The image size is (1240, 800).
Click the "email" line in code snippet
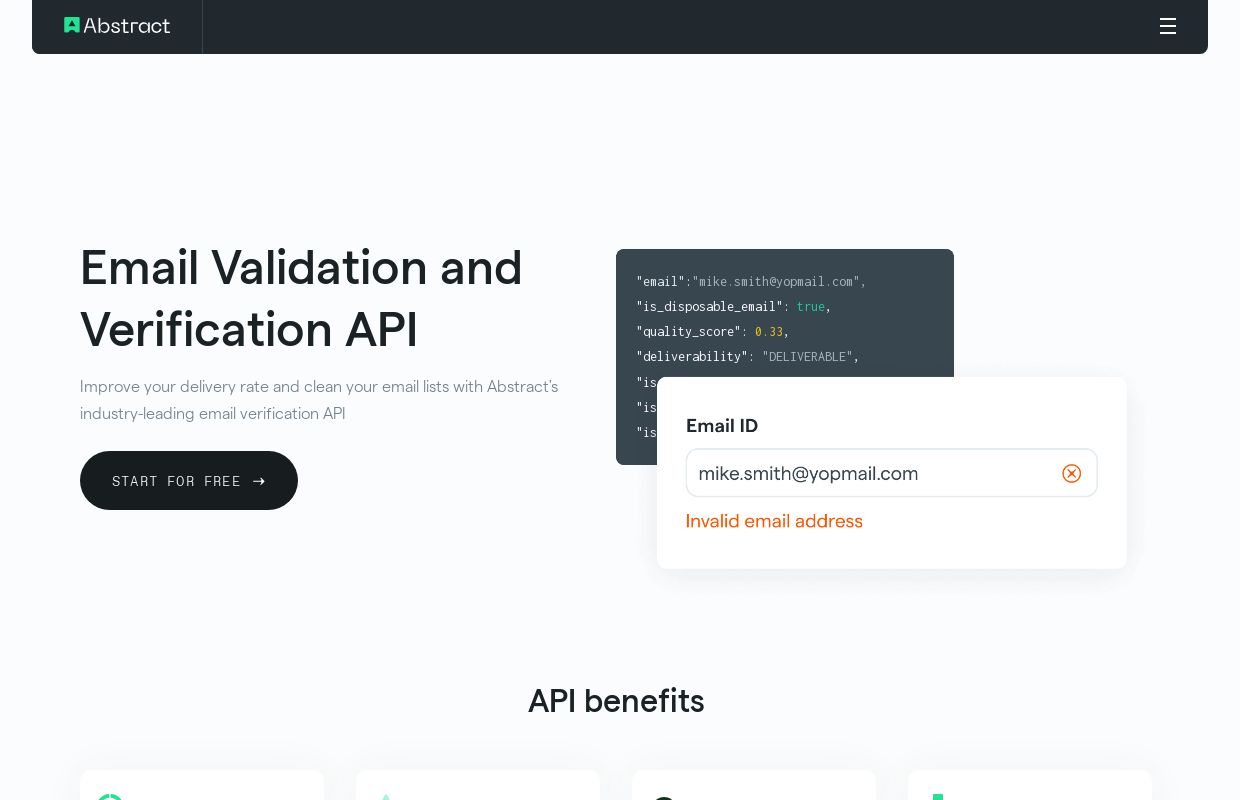751,282
